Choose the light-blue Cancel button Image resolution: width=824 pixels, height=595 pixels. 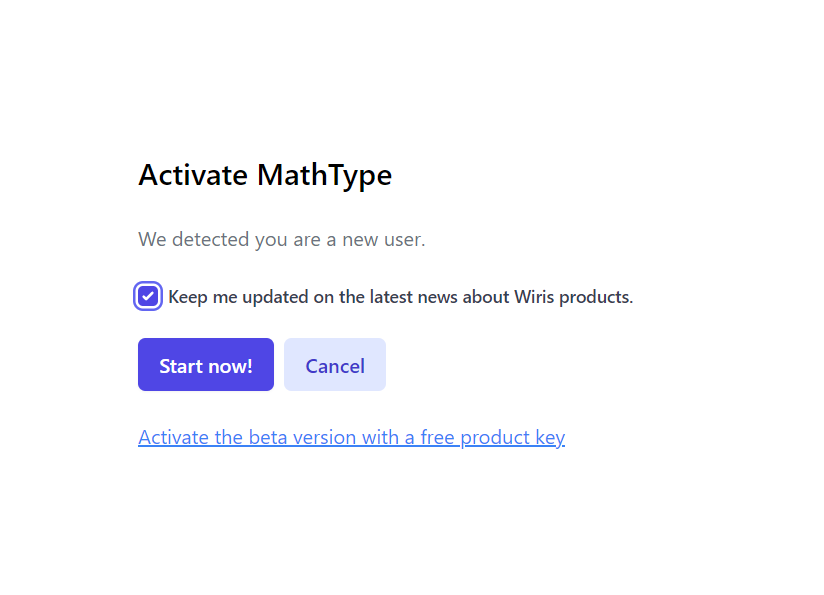[x=335, y=364]
